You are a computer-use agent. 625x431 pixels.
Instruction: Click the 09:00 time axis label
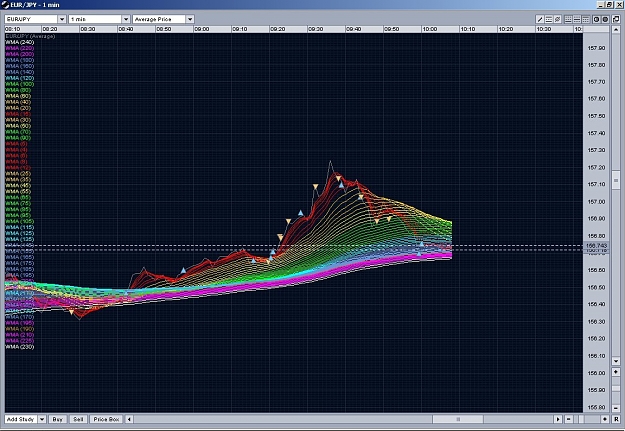(x=202, y=29)
